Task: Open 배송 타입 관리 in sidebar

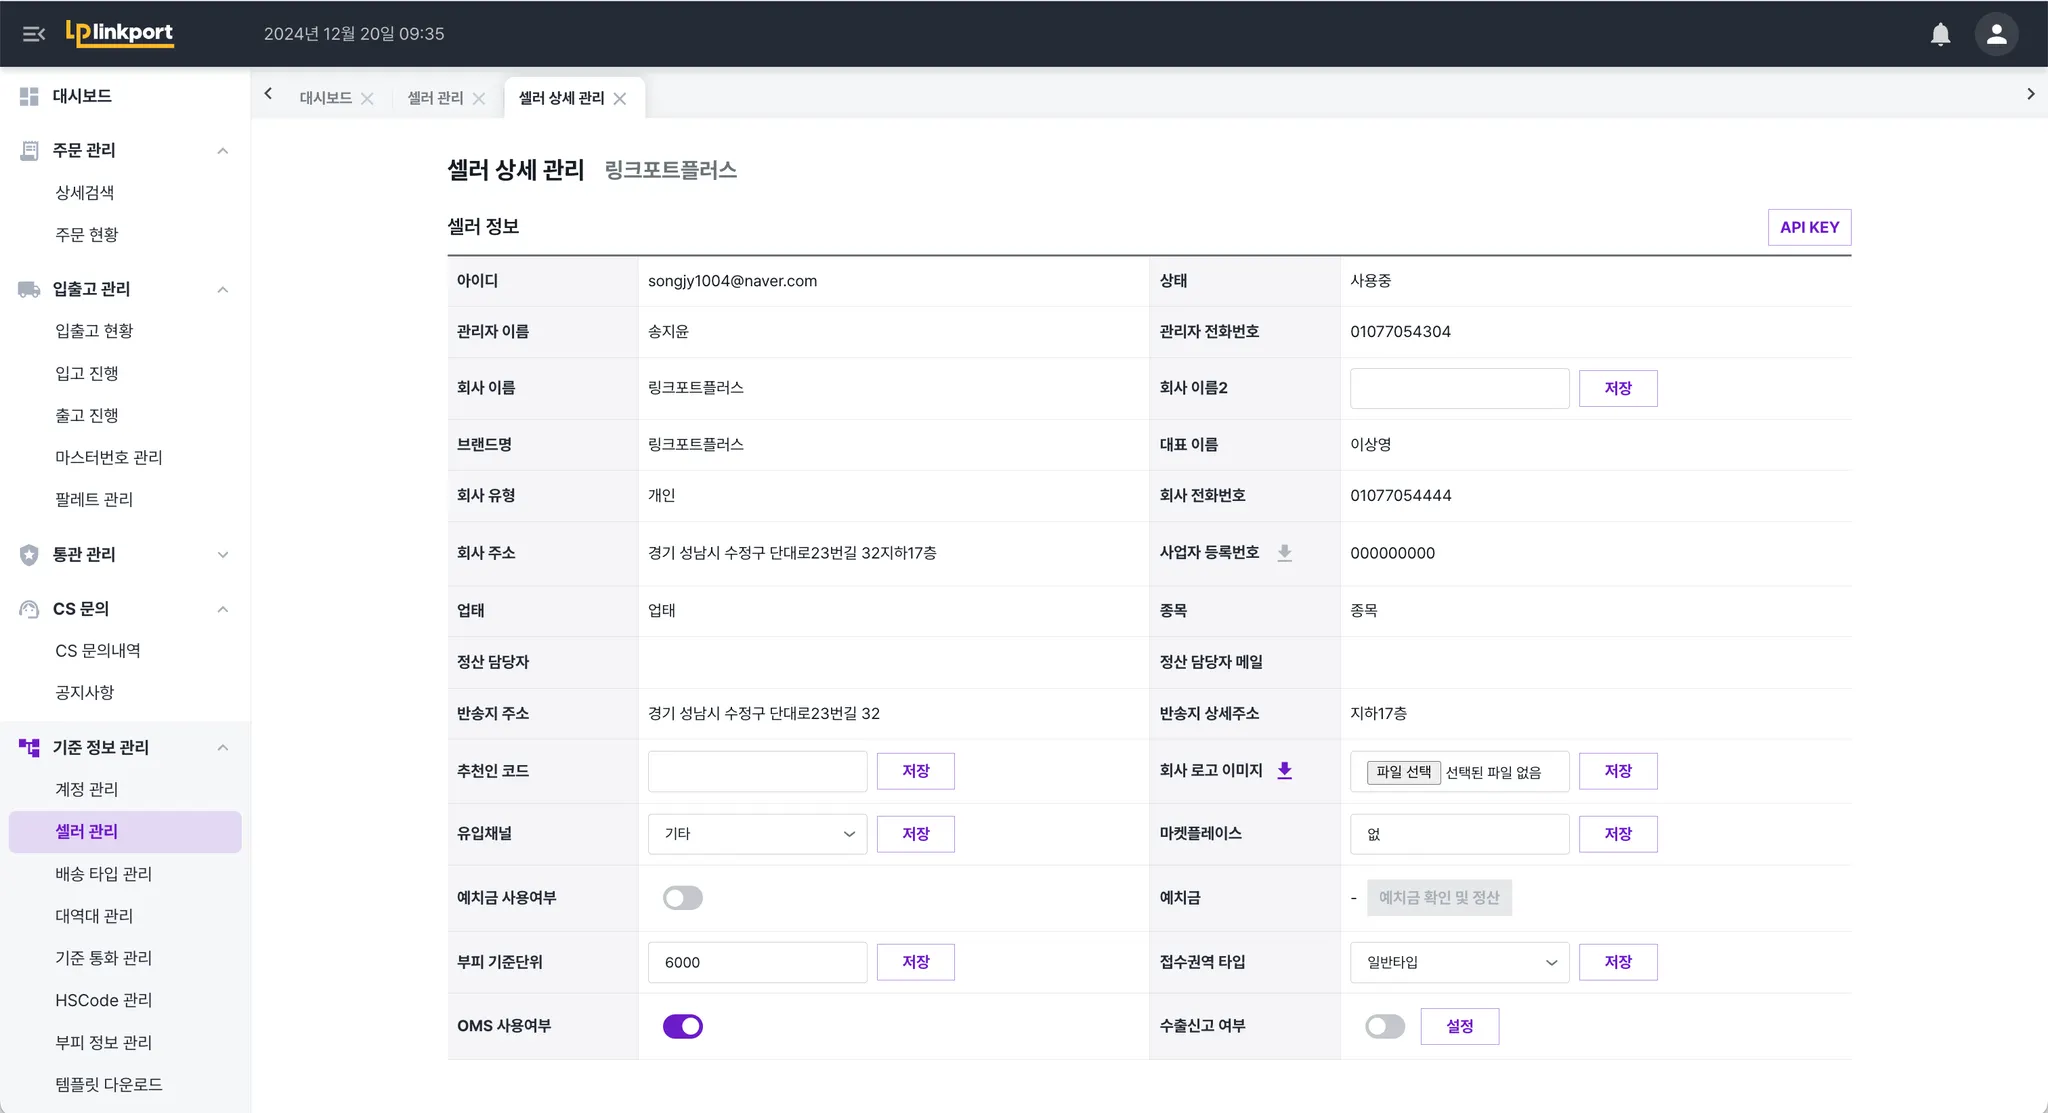Action: [103, 874]
